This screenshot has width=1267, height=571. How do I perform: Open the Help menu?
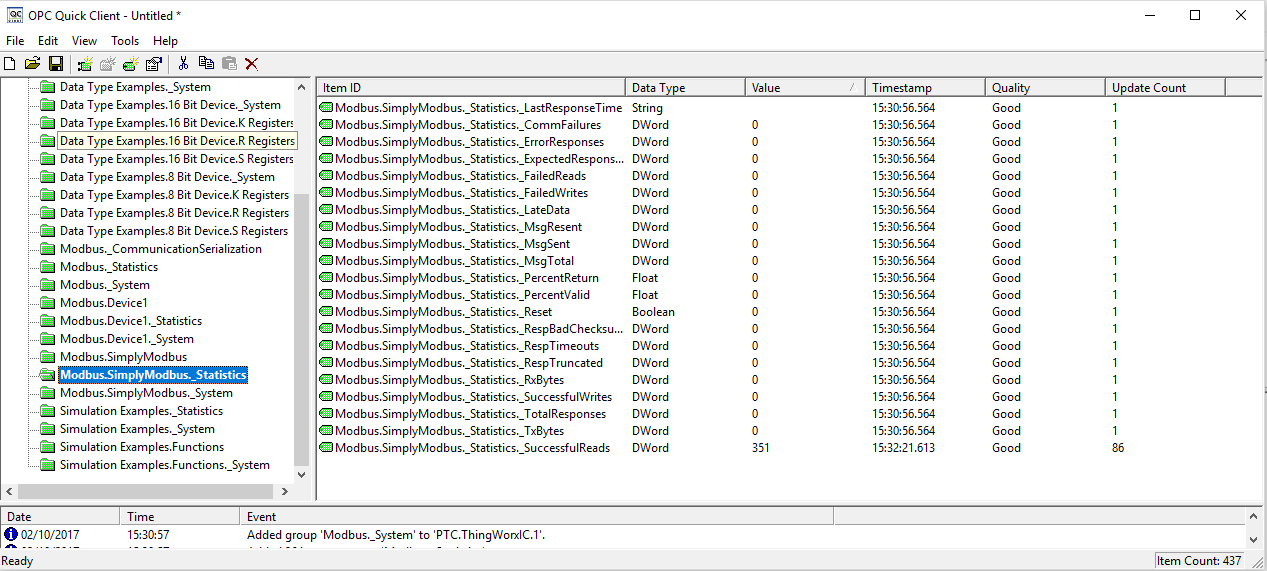[x=166, y=41]
